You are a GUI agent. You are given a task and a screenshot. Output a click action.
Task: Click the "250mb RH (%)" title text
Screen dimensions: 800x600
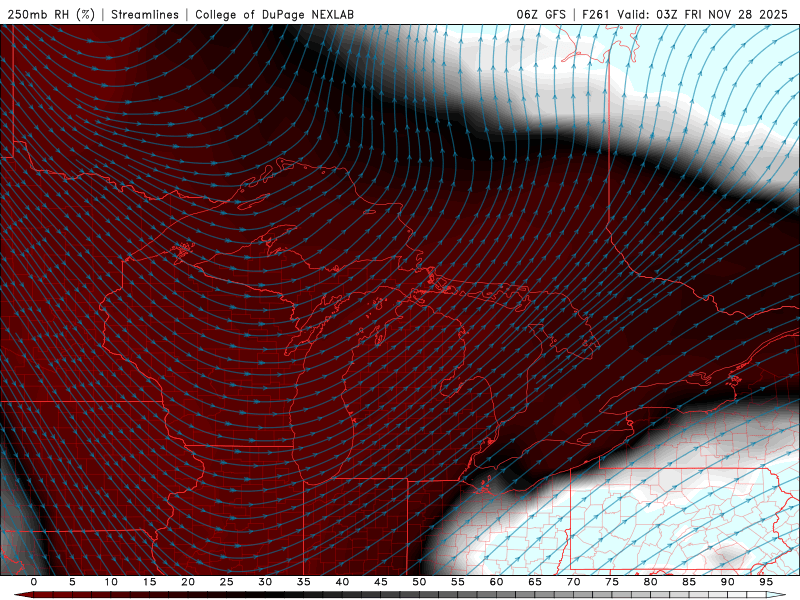click(51, 14)
